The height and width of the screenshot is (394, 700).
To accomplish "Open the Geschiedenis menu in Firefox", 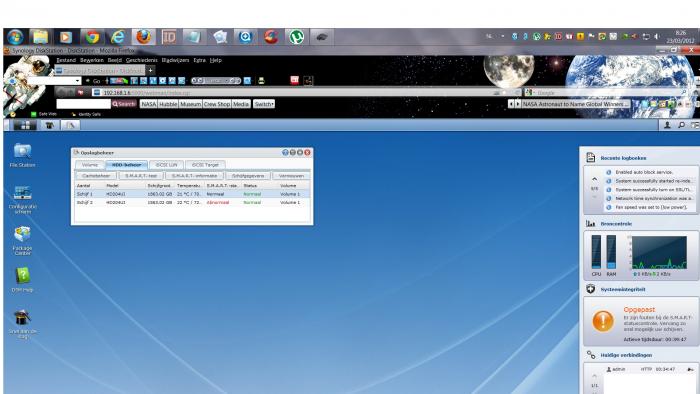I will coord(142,60).
